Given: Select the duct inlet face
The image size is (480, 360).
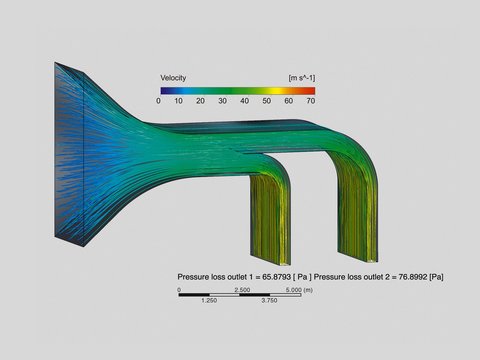Looking at the screenshot, I should 69,154.
